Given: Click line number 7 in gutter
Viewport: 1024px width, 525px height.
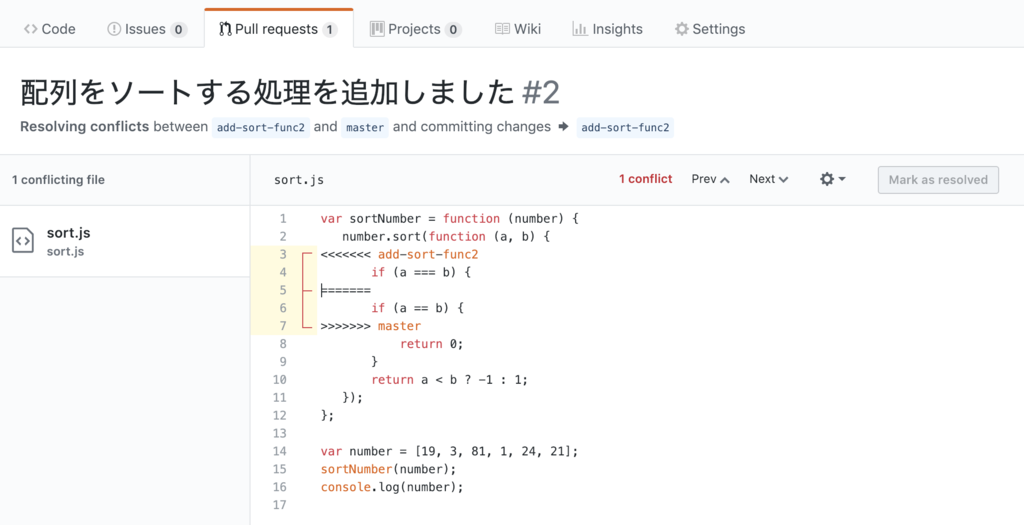Looking at the screenshot, I should 283,325.
